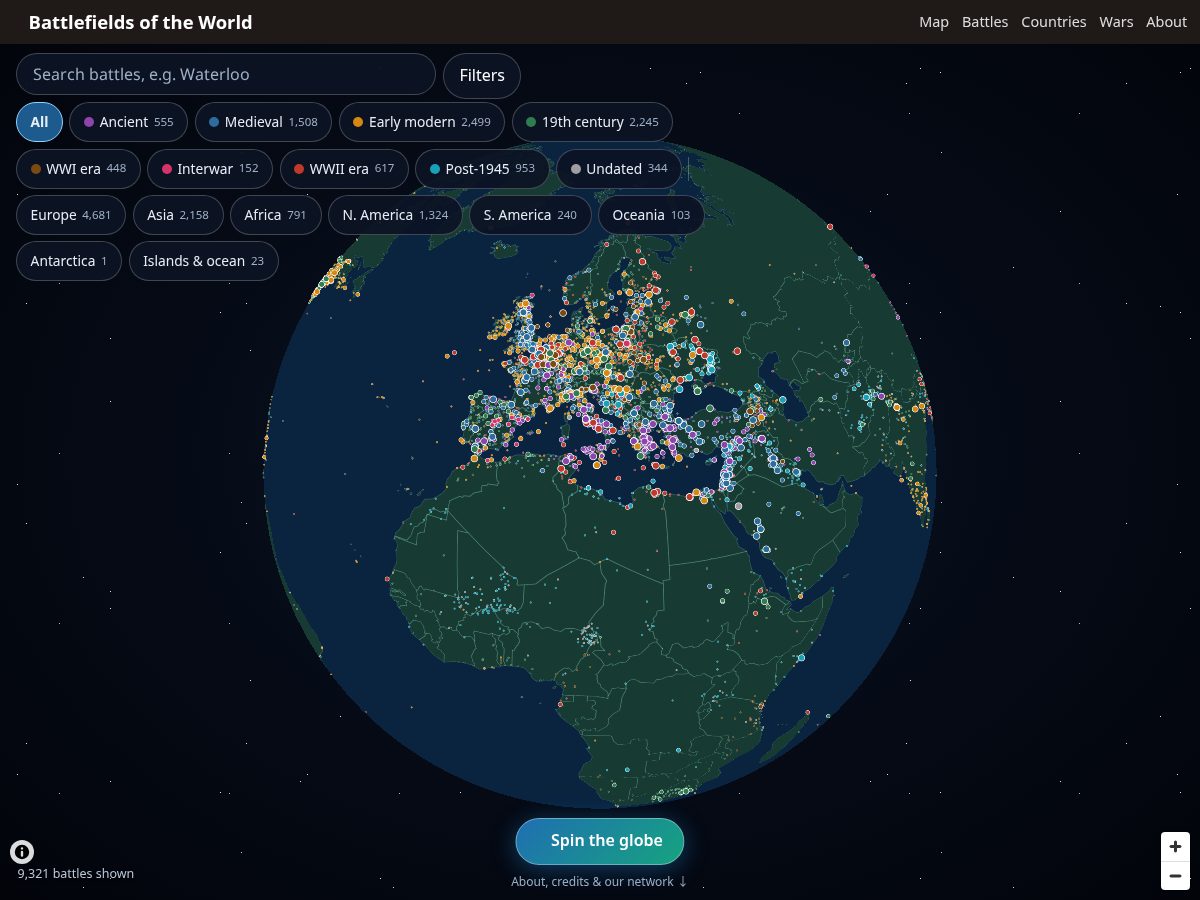The image size is (1200, 900).
Task: Toggle the Ancient era filter
Action: pyautogui.click(x=128, y=122)
